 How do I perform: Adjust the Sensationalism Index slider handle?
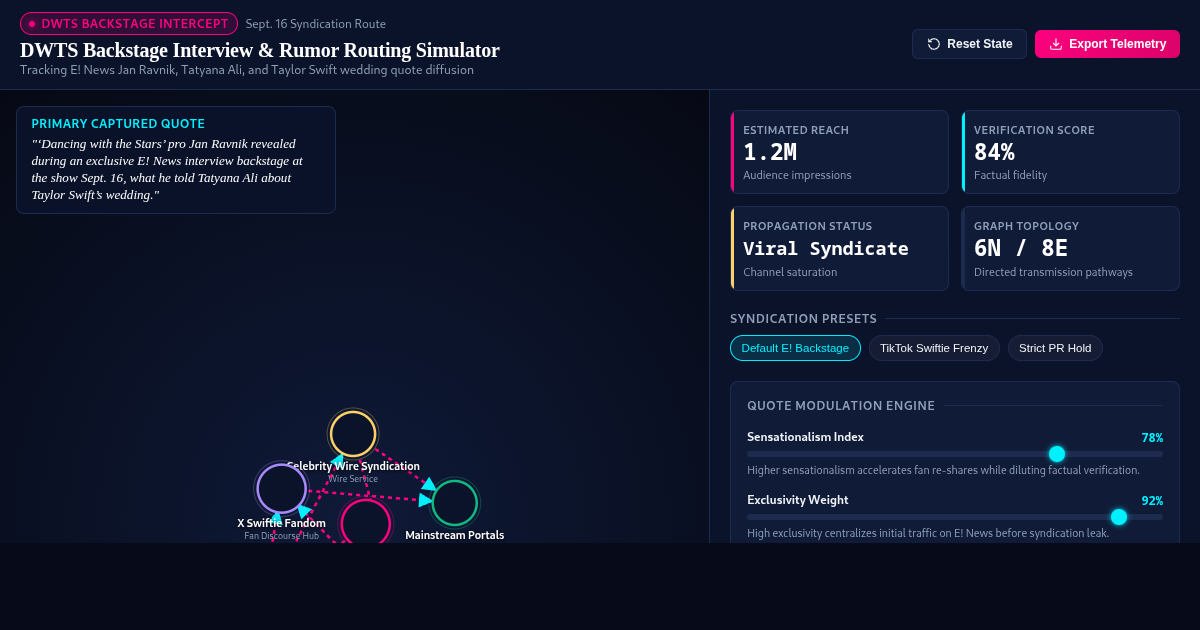point(1057,454)
